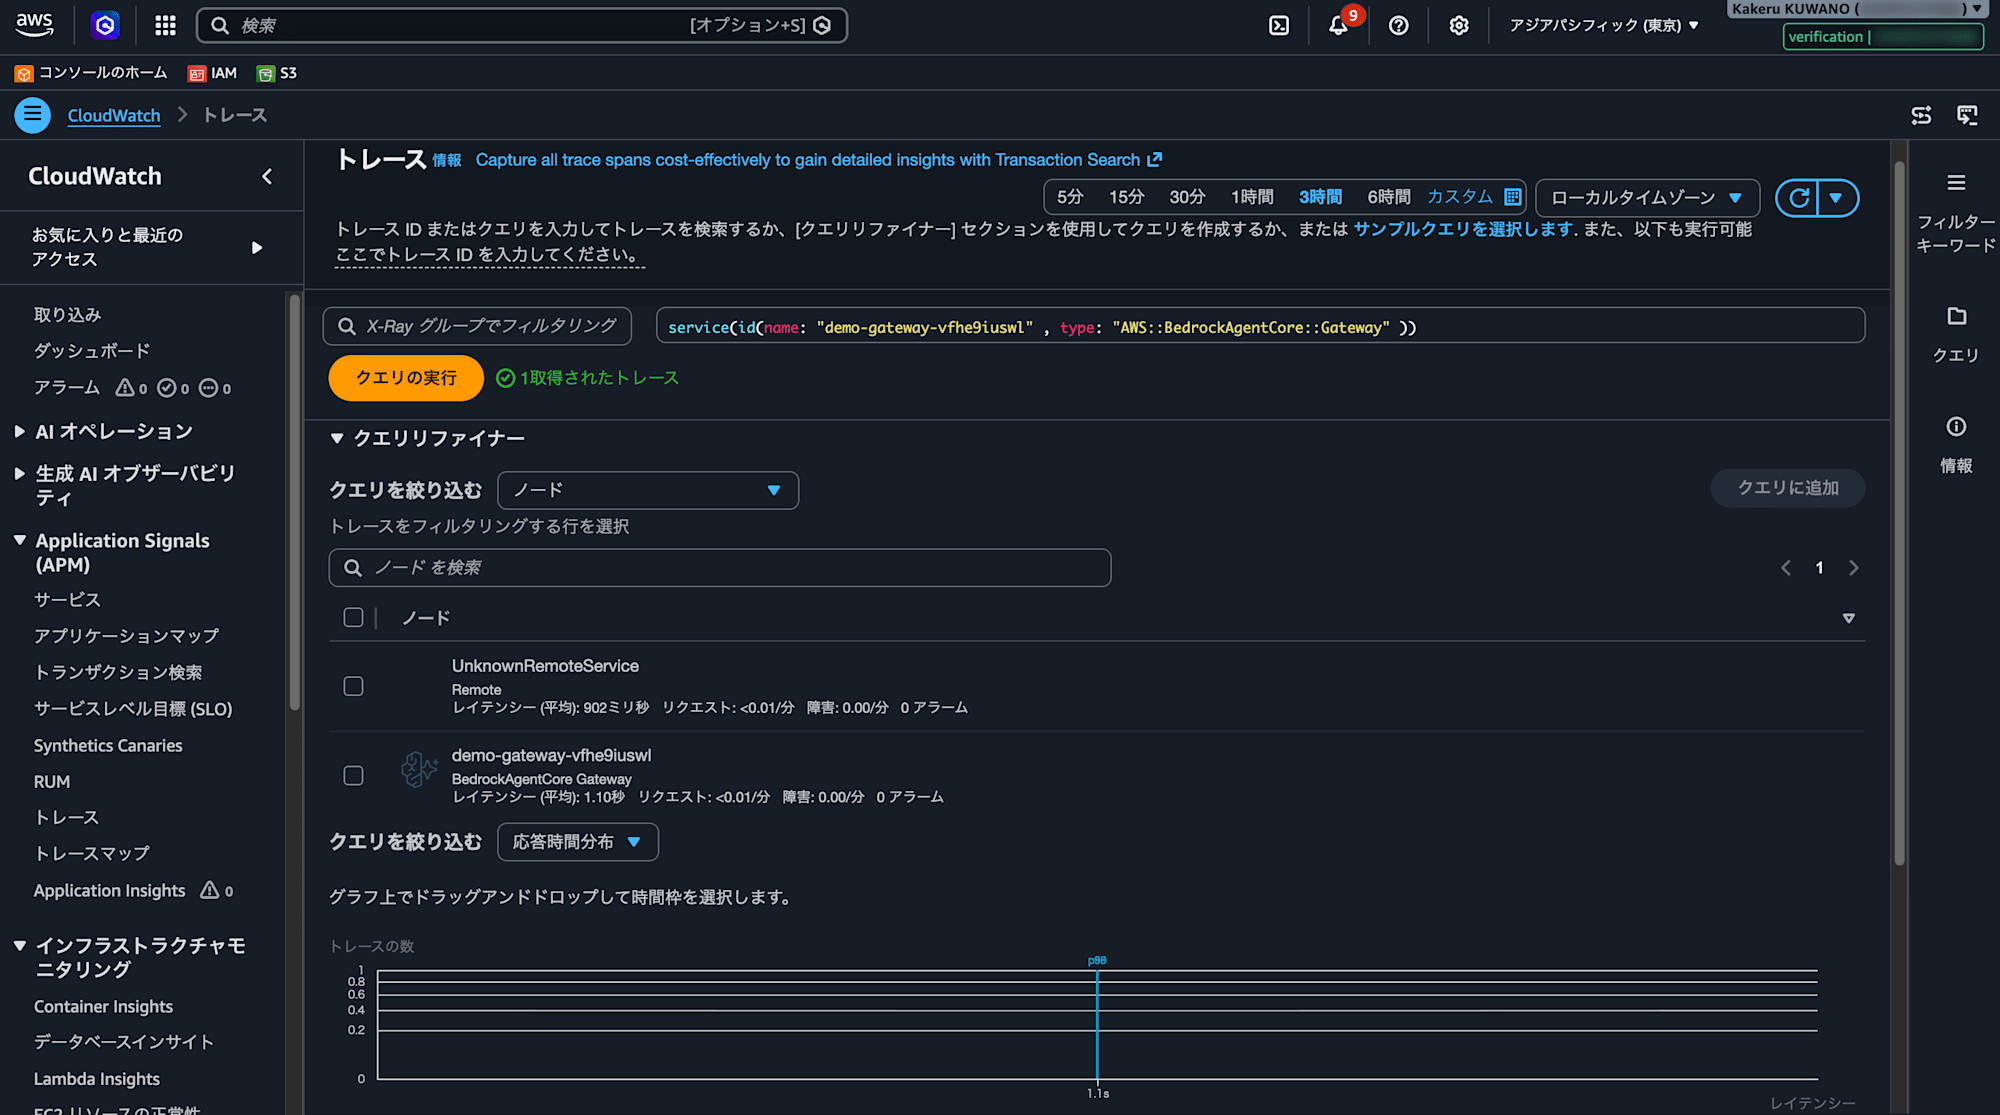Image resolution: width=2000 pixels, height=1115 pixels.
Task: Open CloudShell terminal icon
Action: tap(1279, 25)
